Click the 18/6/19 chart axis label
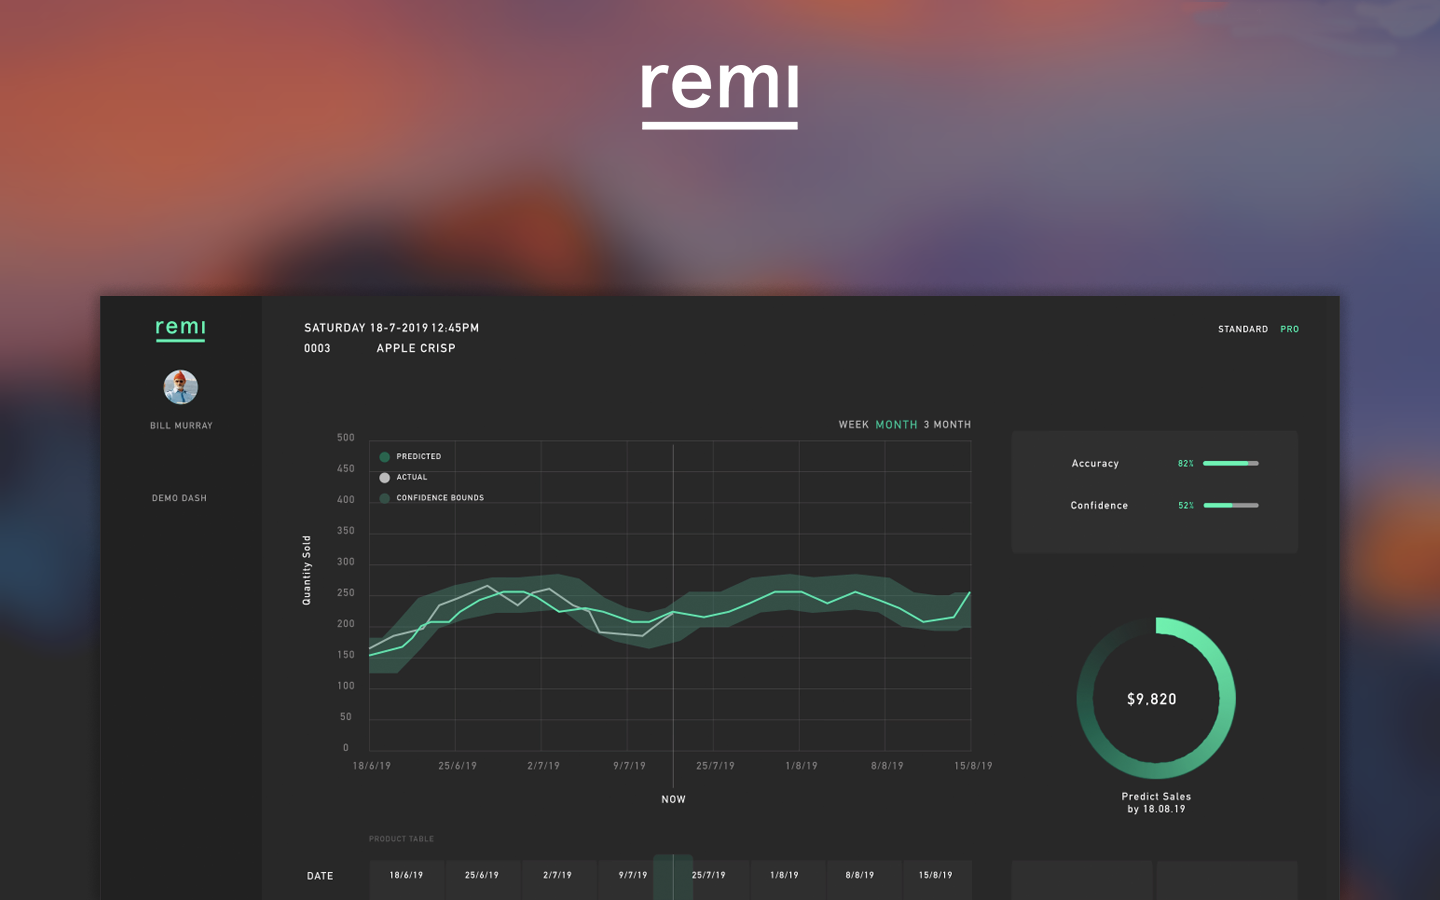 click(x=372, y=766)
